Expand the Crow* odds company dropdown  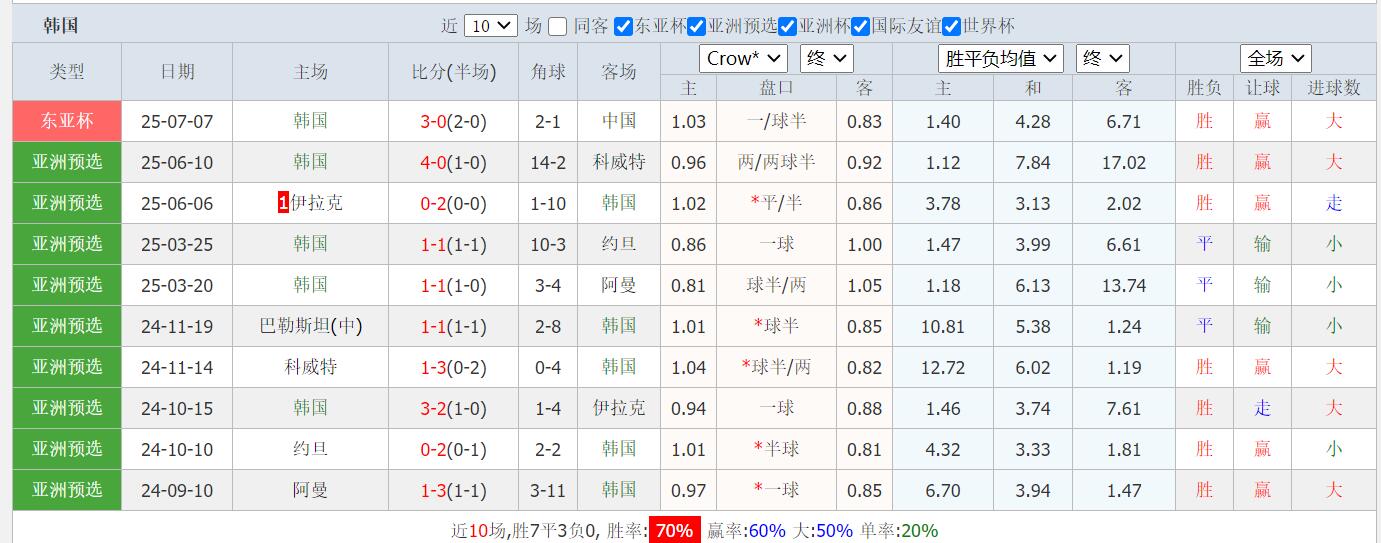click(x=743, y=59)
